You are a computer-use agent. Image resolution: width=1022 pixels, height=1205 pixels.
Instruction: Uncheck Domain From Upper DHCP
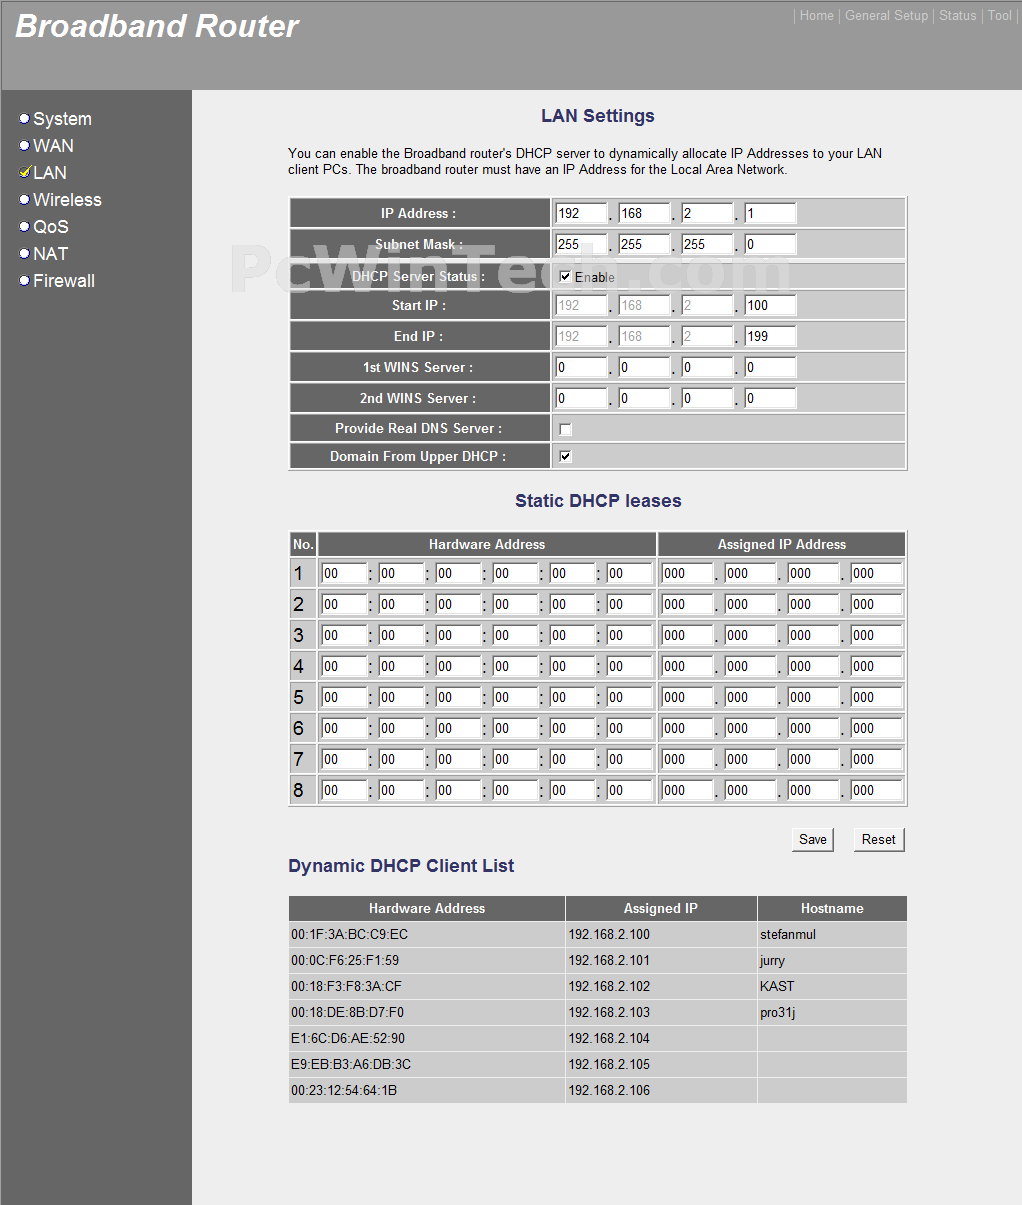point(565,456)
